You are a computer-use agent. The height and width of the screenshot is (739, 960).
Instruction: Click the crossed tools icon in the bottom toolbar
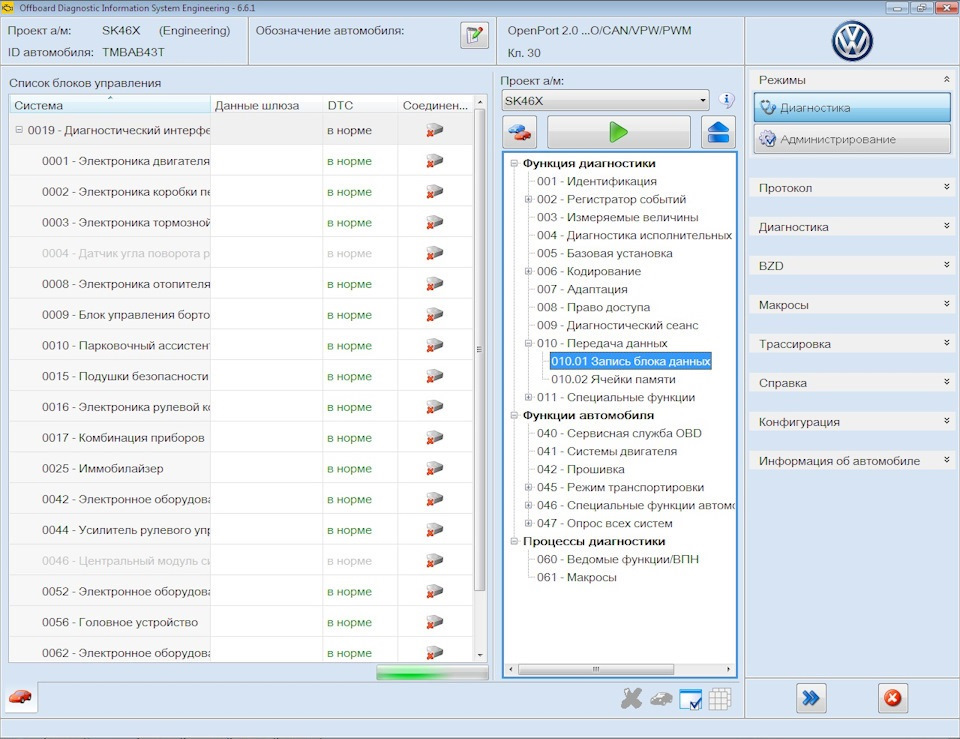tap(631, 699)
